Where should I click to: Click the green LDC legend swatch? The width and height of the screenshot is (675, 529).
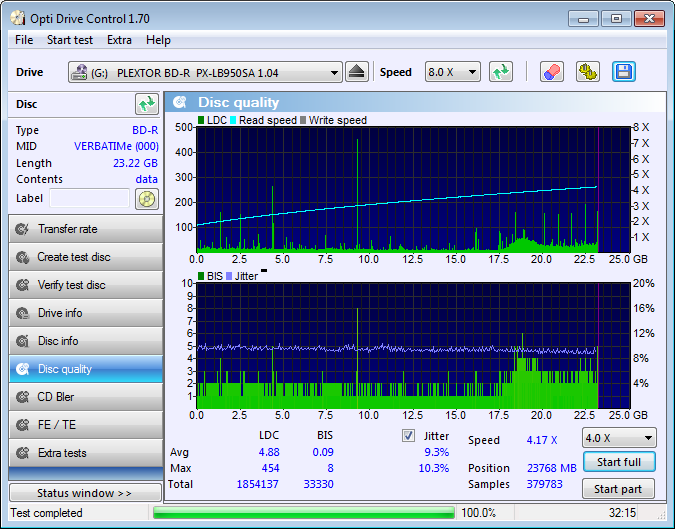(x=201, y=120)
